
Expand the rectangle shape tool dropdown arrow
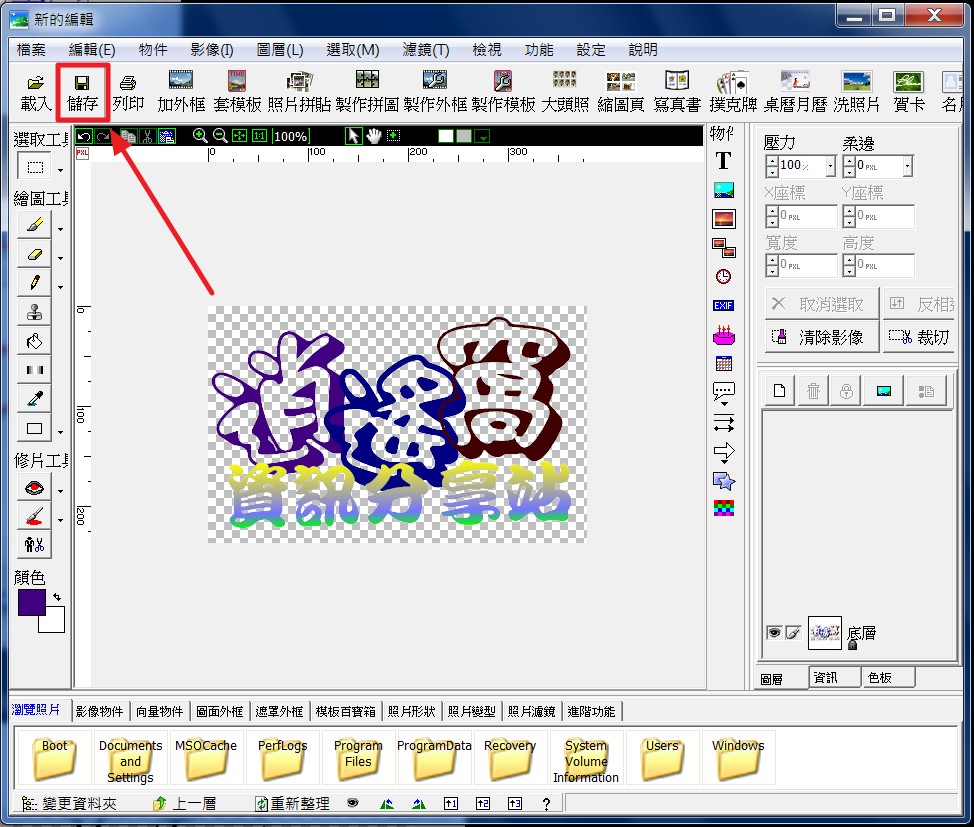pyautogui.click(x=60, y=432)
